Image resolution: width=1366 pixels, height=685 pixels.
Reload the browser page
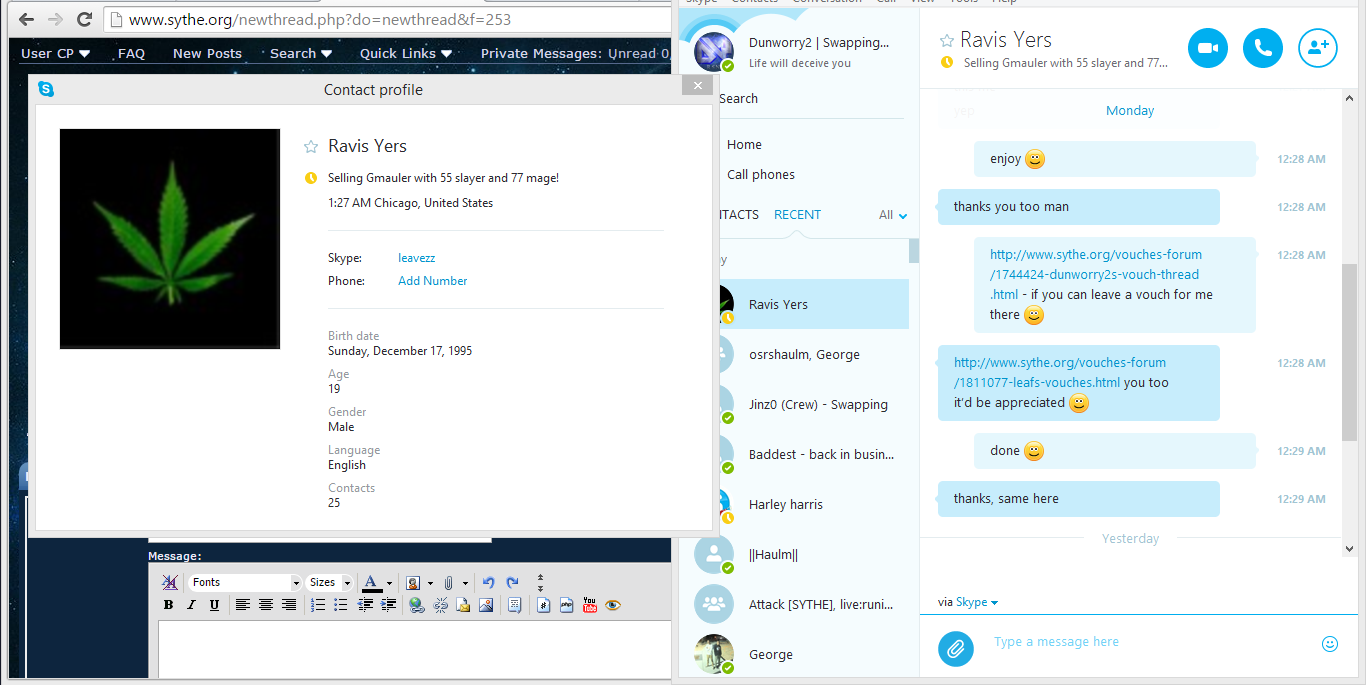click(84, 19)
